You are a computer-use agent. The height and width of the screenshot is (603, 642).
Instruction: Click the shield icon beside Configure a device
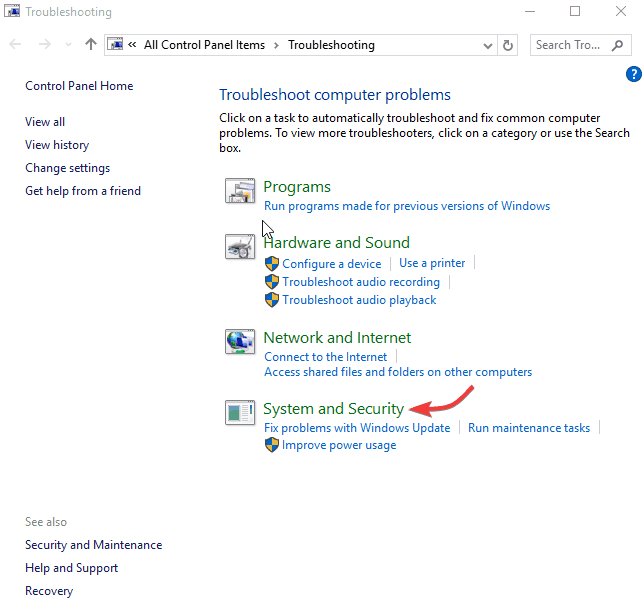[x=272, y=264]
